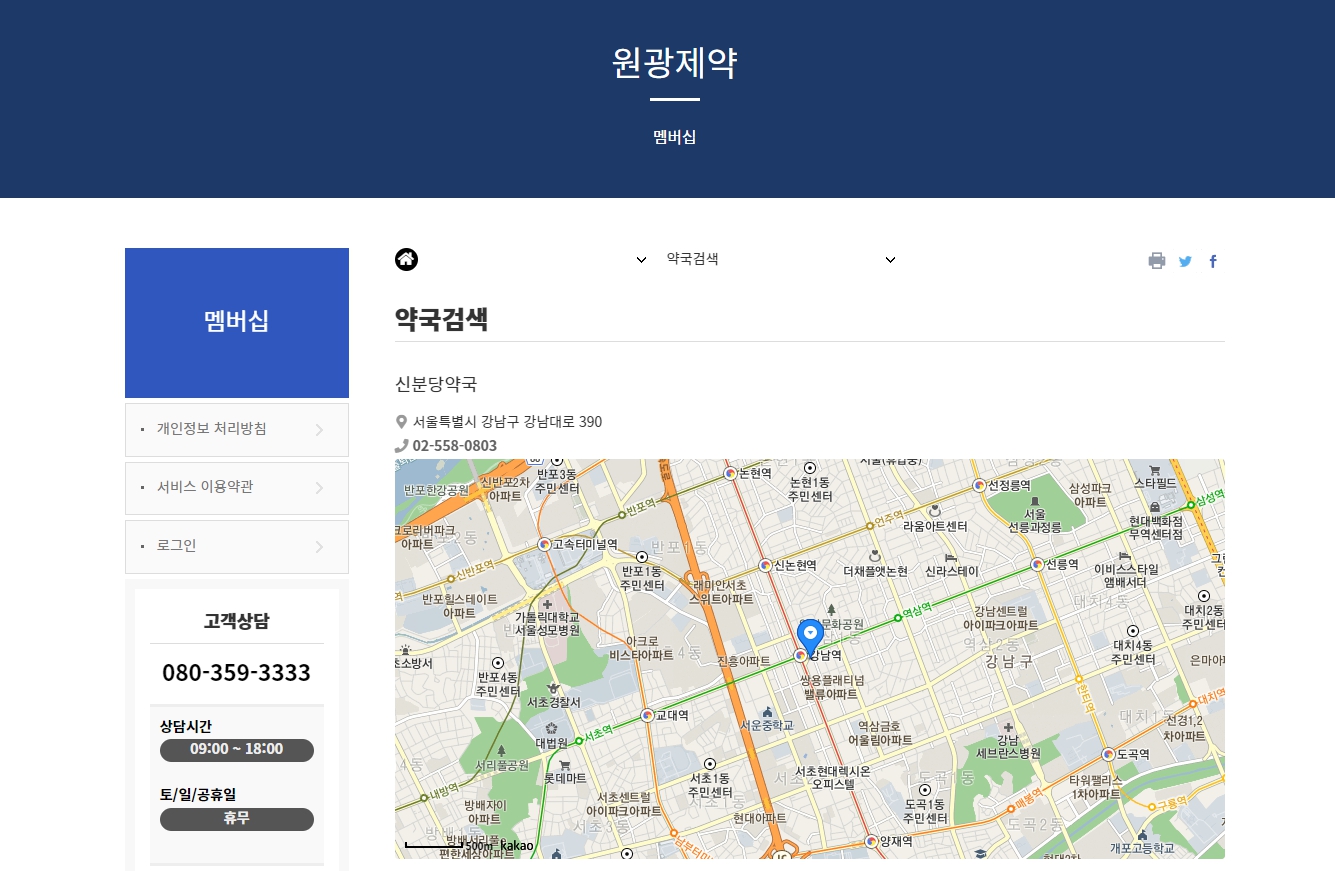Click 쌍용플래티넘 밸류아파트 label on map
The image size is (1335, 871).
(x=831, y=687)
